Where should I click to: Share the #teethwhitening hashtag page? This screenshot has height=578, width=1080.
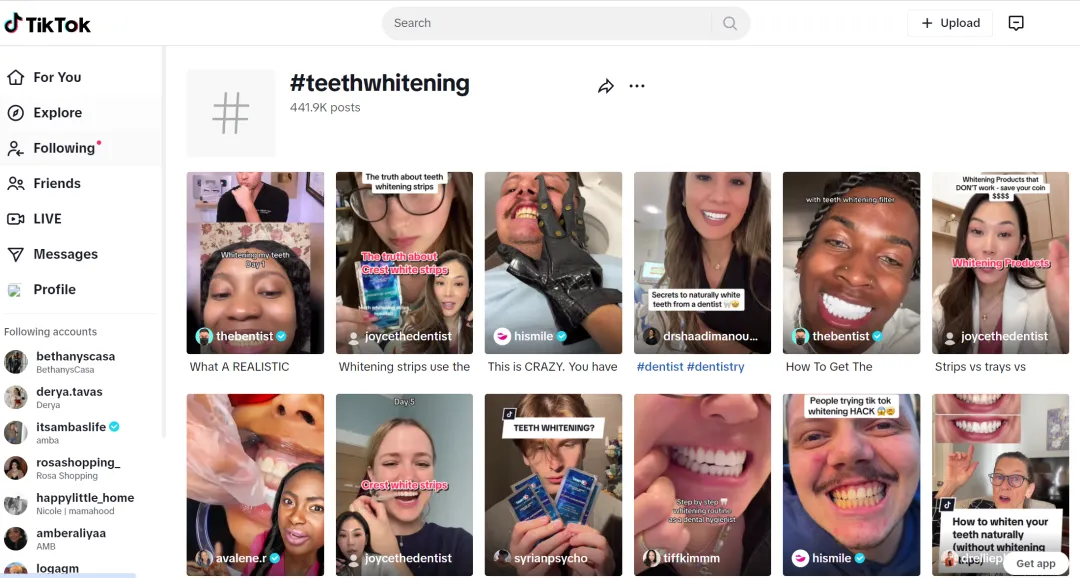[605, 86]
